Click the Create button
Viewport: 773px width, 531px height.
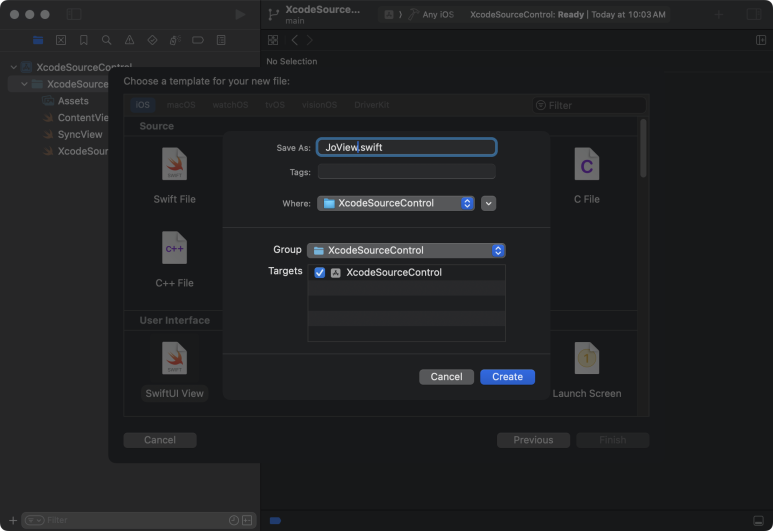(x=507, y=377)
